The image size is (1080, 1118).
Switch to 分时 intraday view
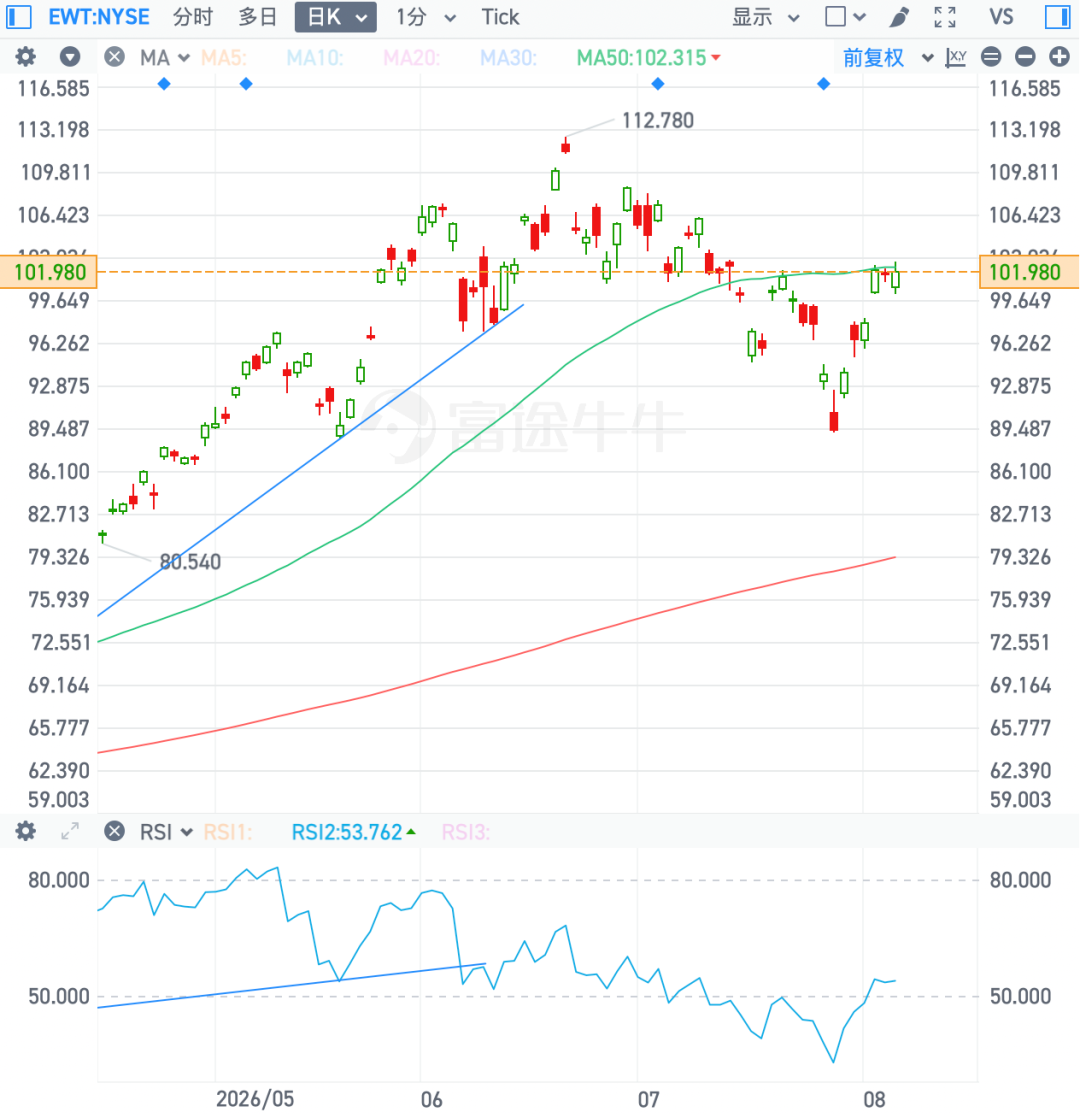[x=193, y=16]
